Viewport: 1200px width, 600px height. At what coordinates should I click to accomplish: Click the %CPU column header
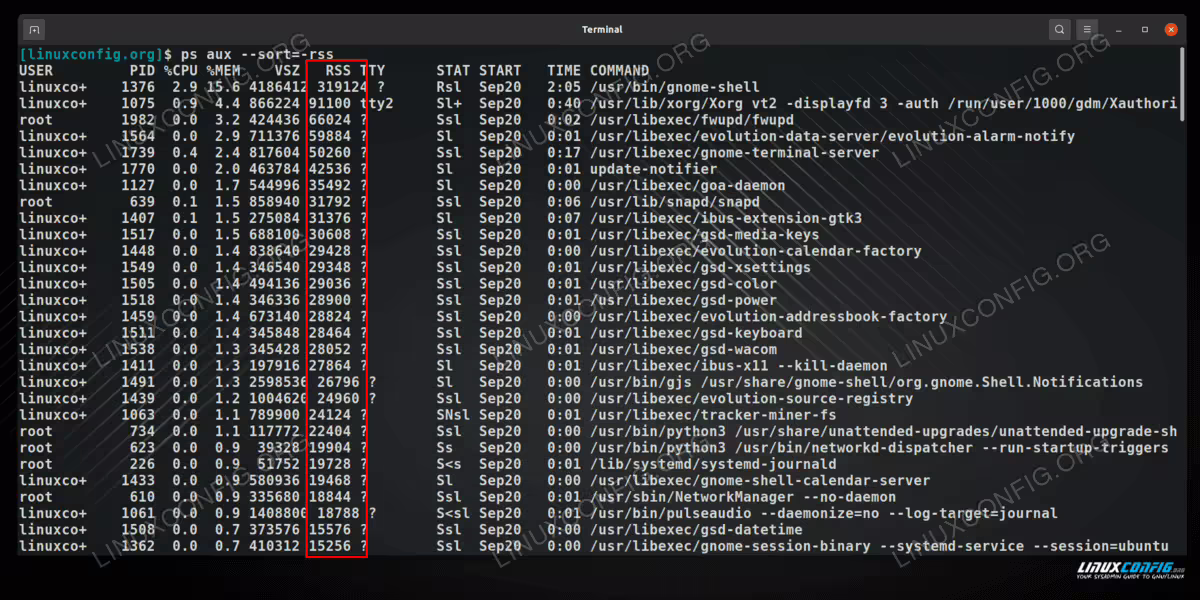(181, 71)
